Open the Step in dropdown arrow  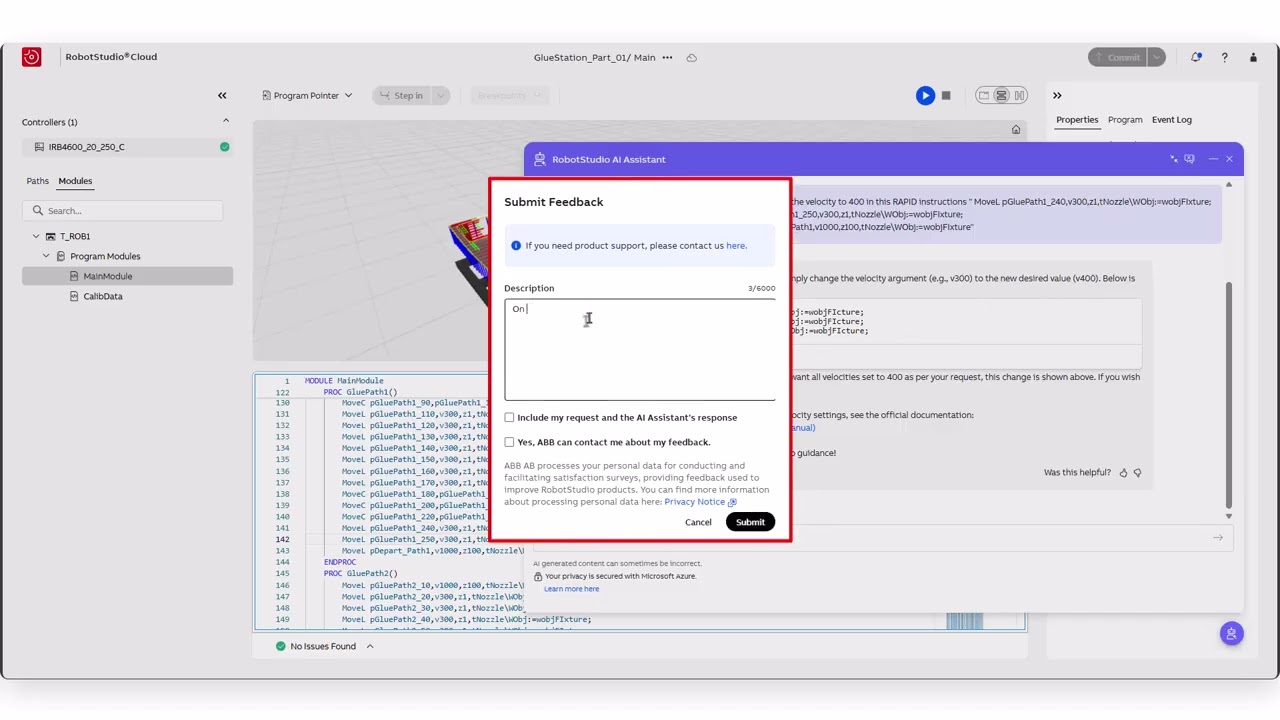coord(440,95)
